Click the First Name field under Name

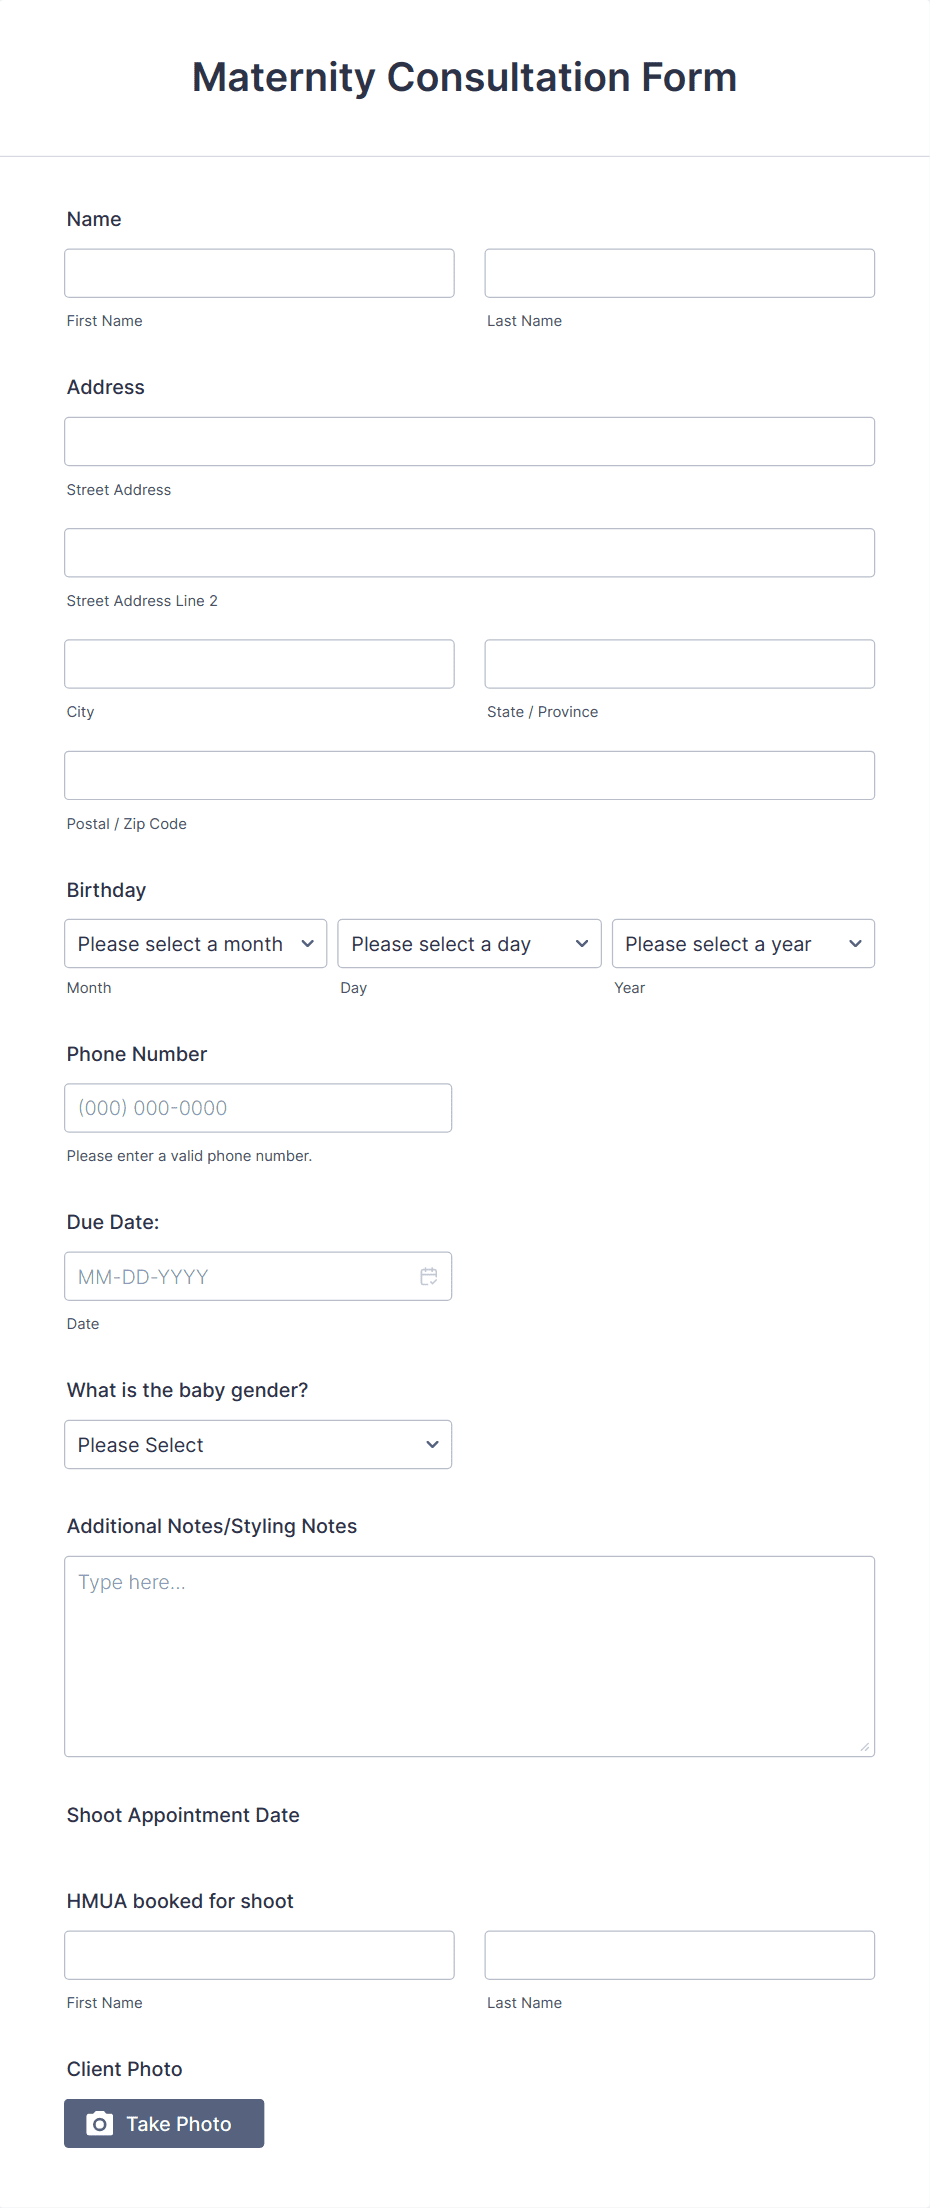coord(258,272)
